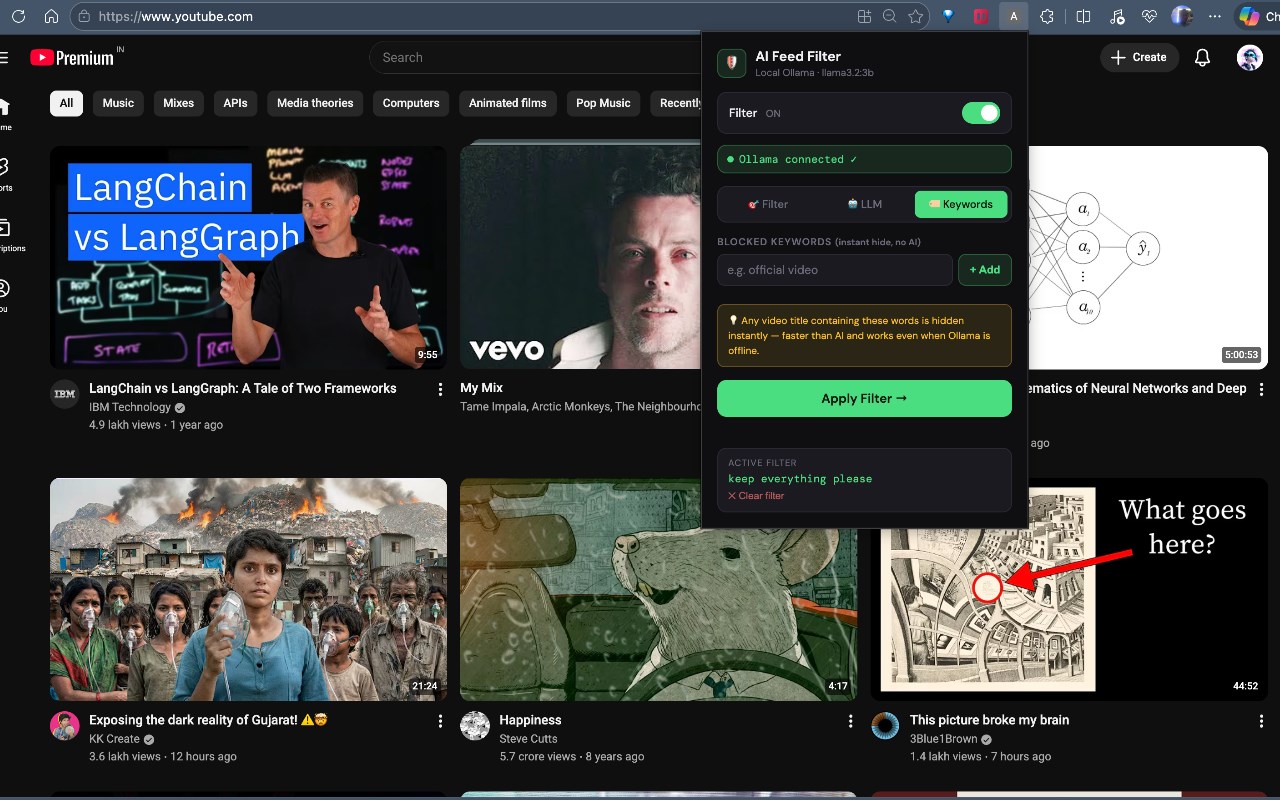Open the Steve Cutts channel name link

(529, 739)
